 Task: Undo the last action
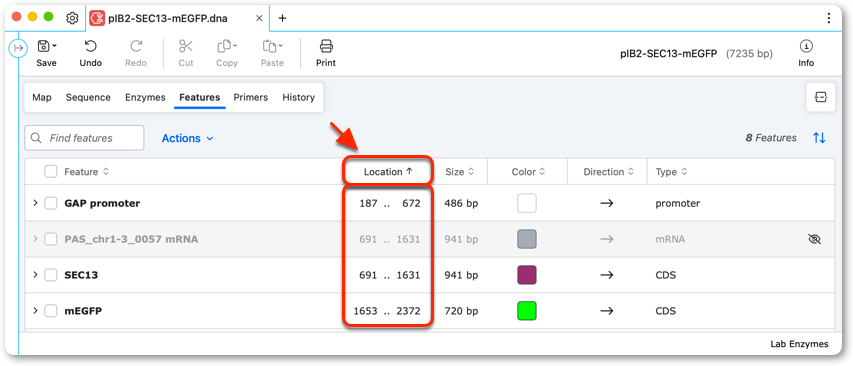[91, 47]
